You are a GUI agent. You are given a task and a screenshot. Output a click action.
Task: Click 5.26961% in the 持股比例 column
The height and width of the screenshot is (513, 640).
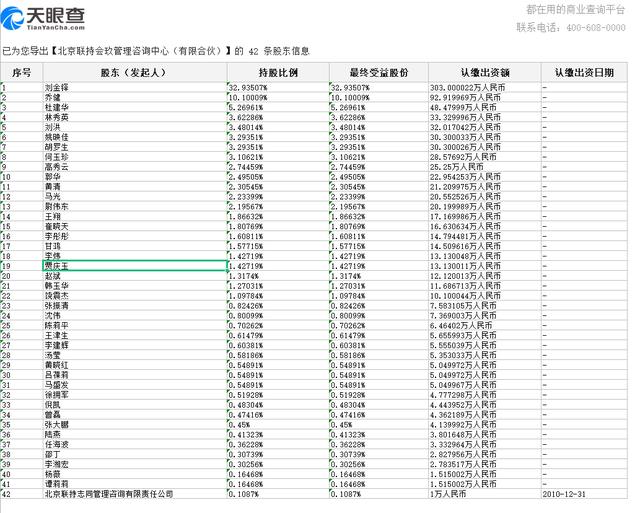[278, 107]
